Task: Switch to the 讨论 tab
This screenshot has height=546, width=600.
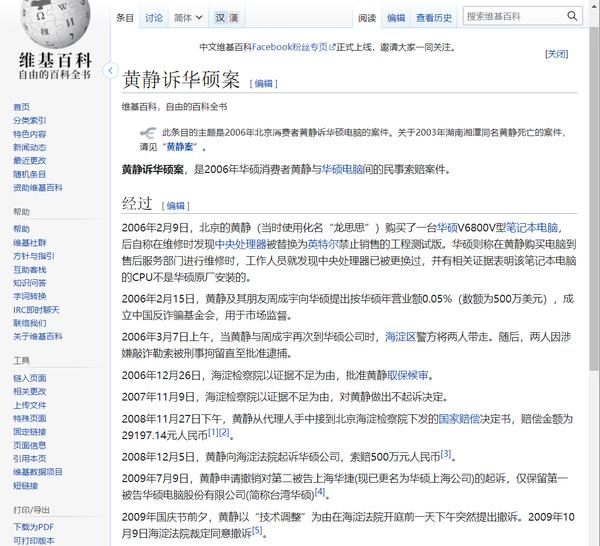Action: (x=154, y=18)
